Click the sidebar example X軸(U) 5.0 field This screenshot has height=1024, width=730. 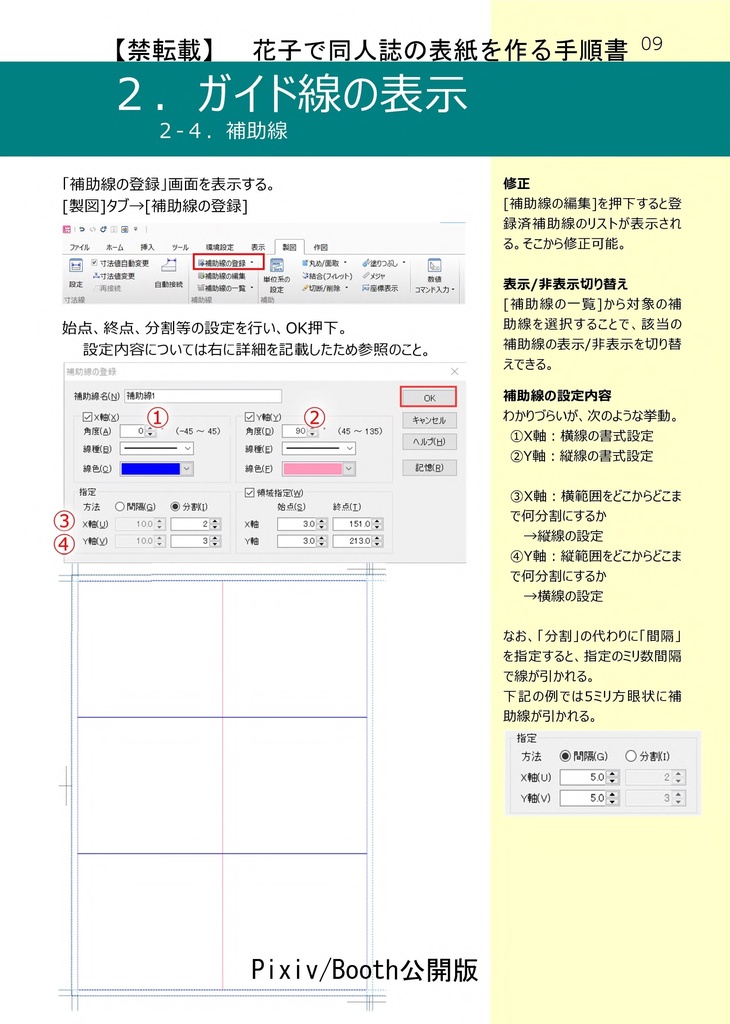tap(588, 777)
